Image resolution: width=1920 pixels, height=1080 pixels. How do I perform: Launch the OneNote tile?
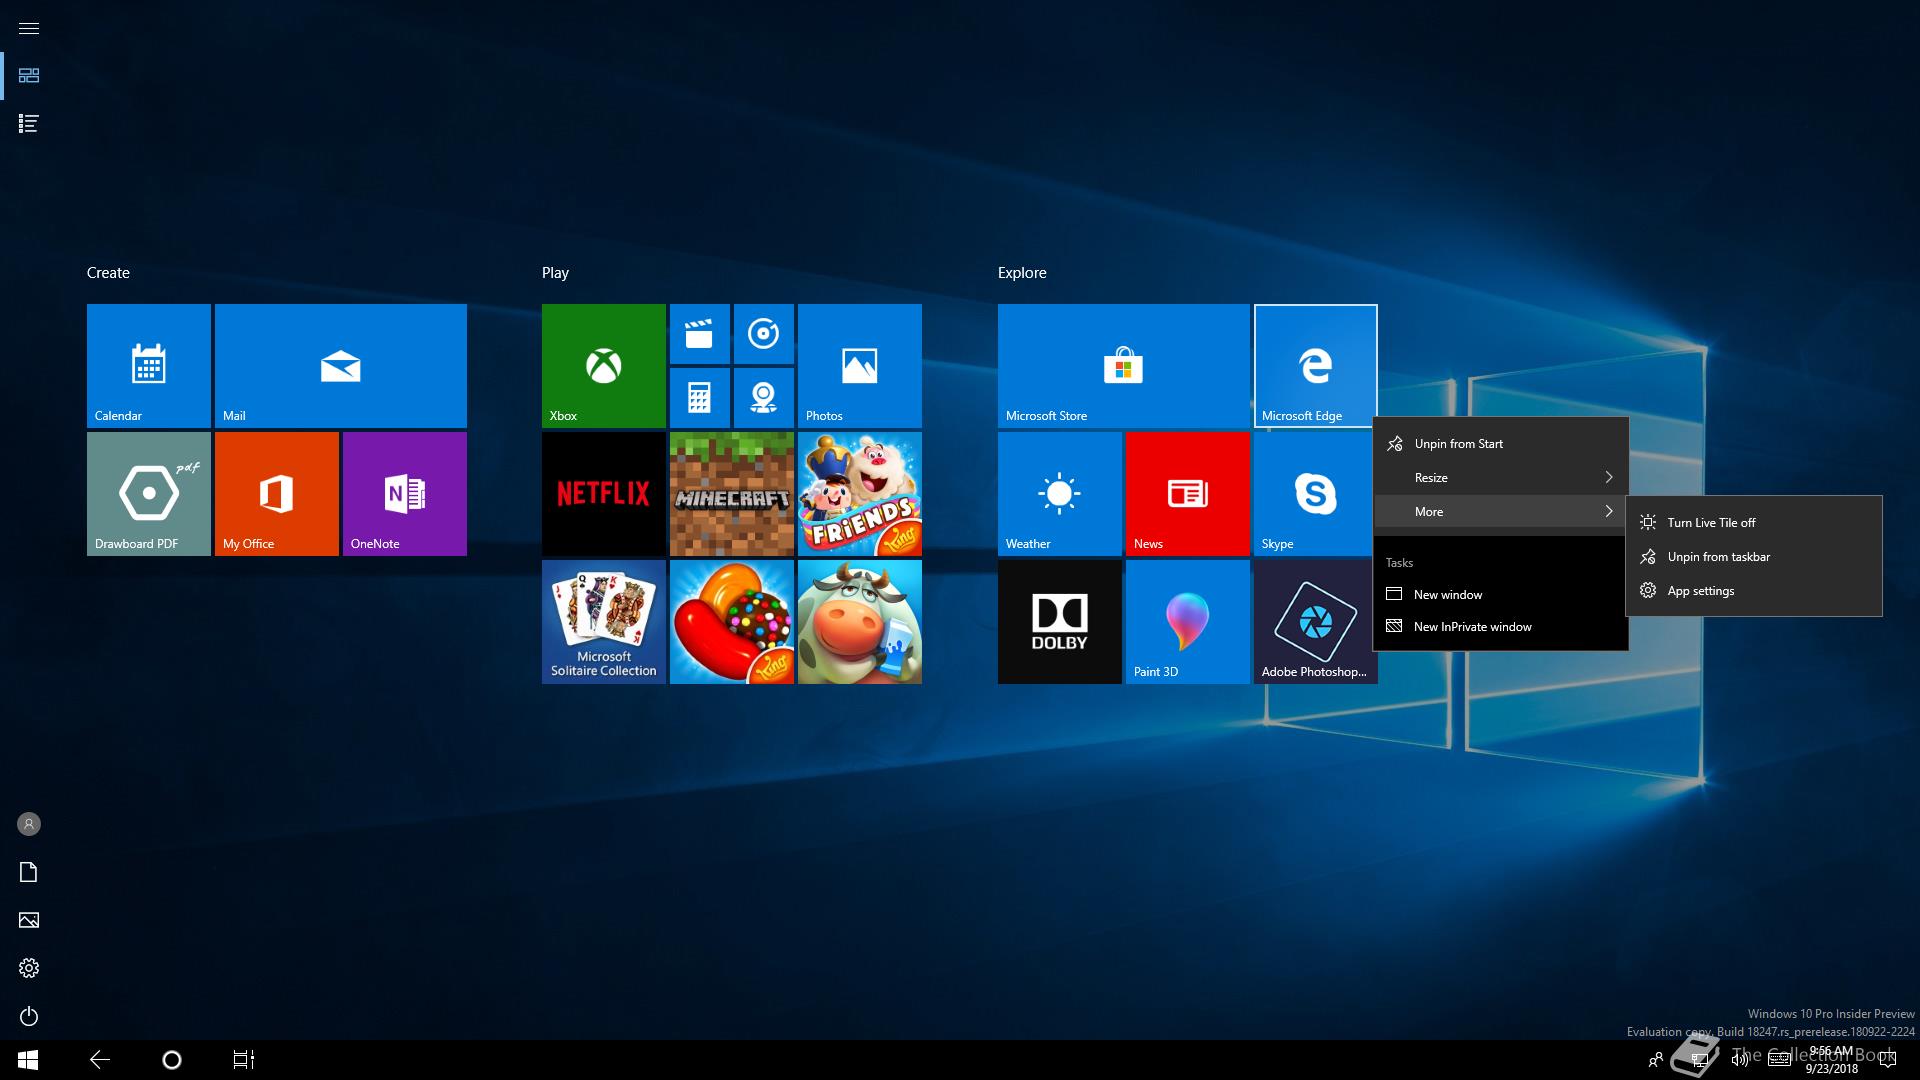(x=405, y=494)
